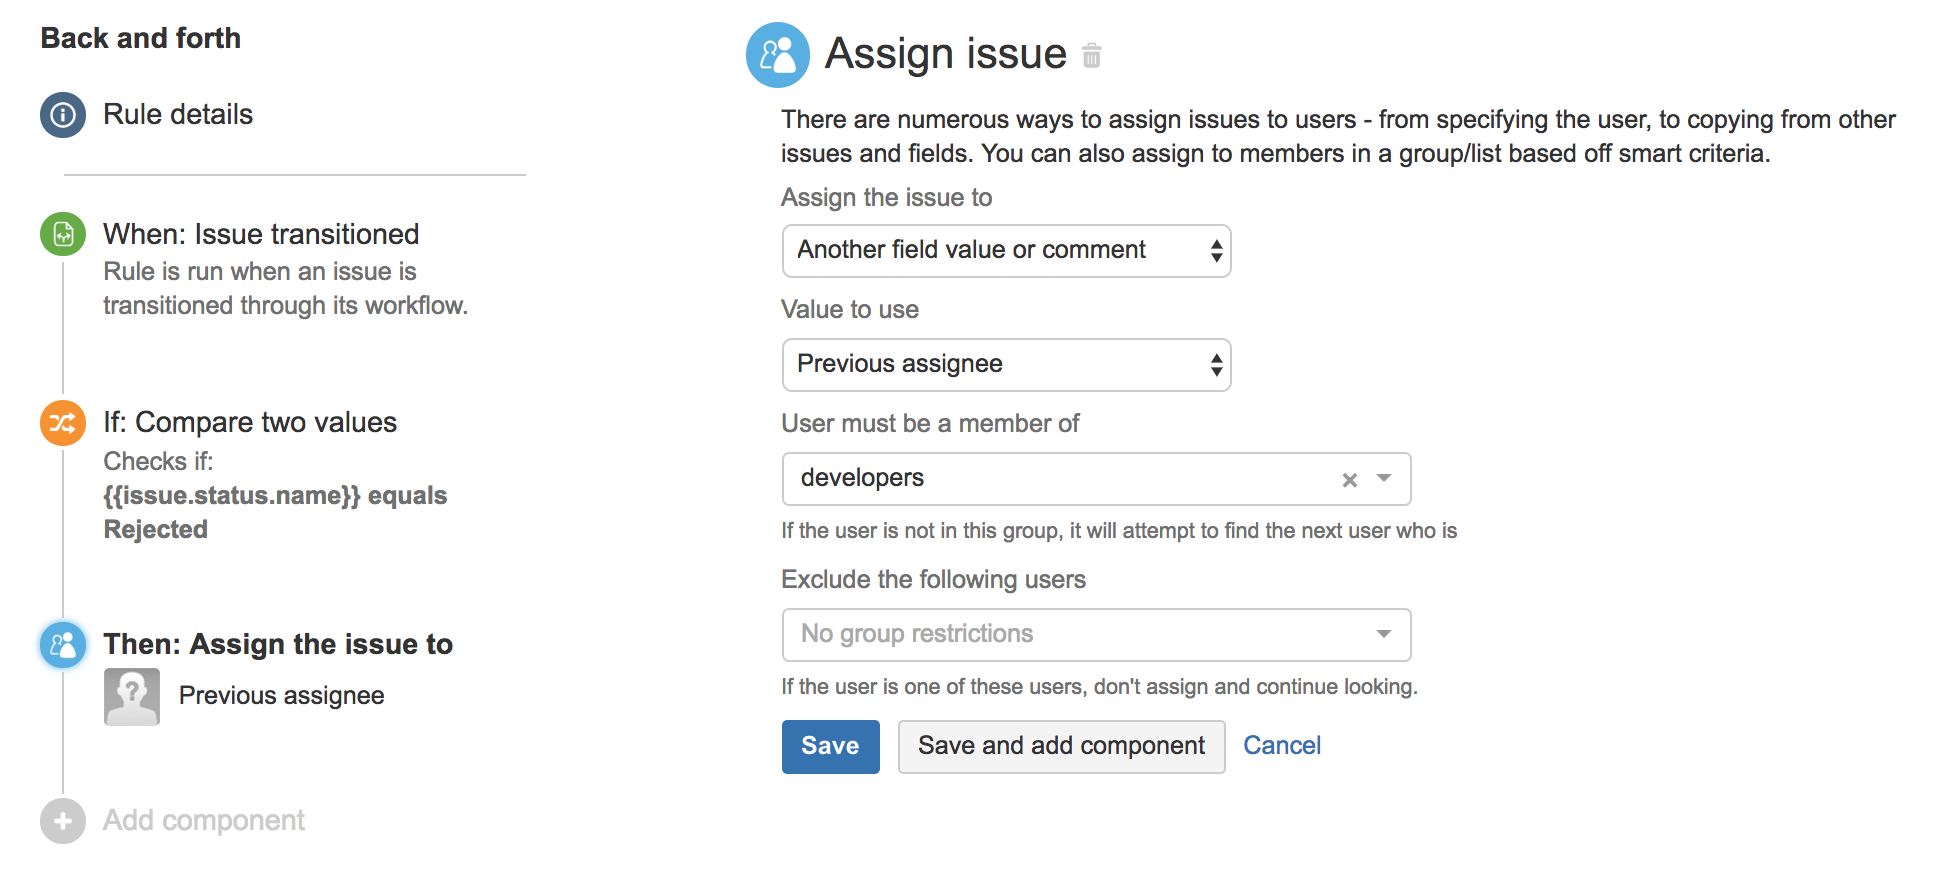Expand the No group restrictions dropdown
This screenshot has height=888, width=1952.
pos(1096,635)
